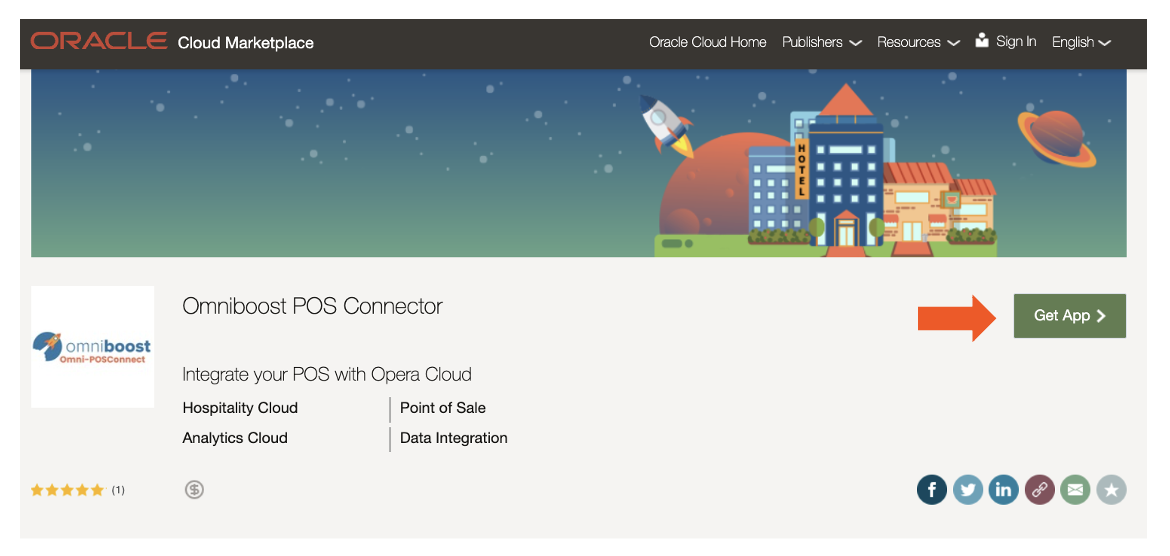
Task: Select the Hospitality Cloud category
Action: click(x=240, y=408)
